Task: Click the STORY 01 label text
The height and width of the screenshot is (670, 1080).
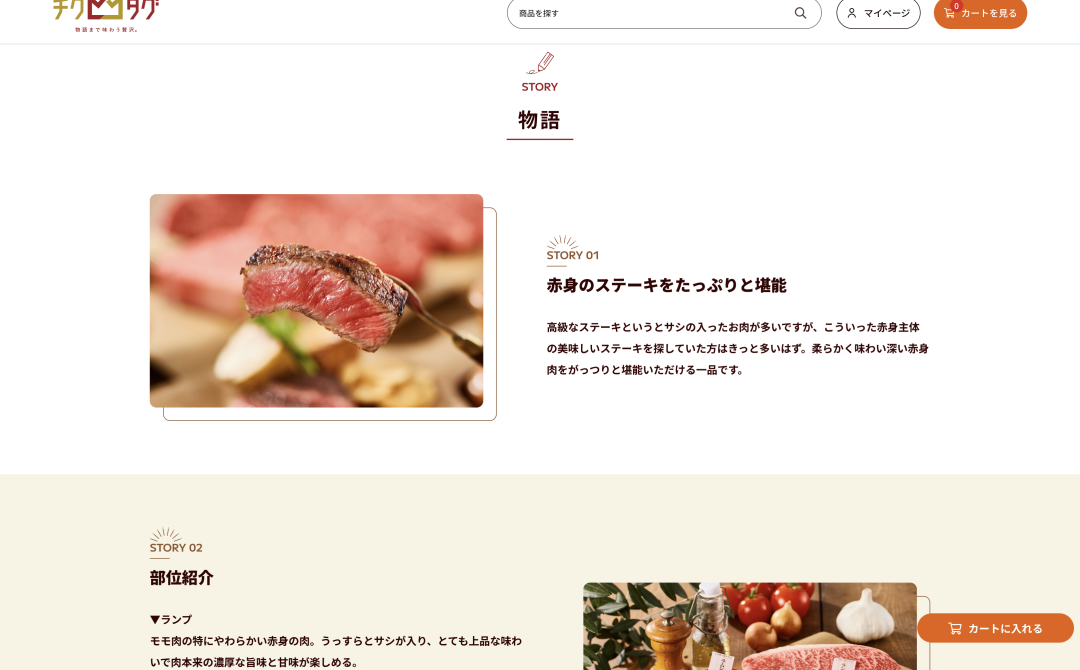Action: click(x=573, y=255)
